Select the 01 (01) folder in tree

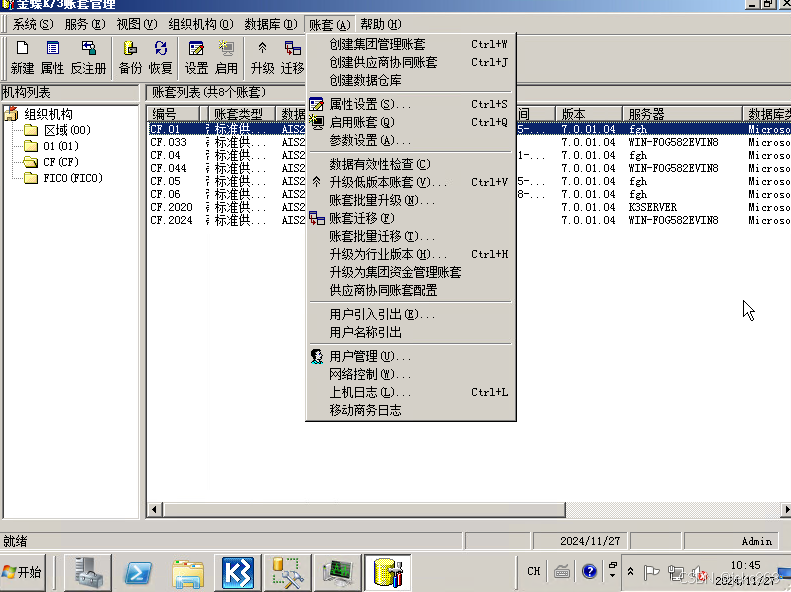point(61,146)
